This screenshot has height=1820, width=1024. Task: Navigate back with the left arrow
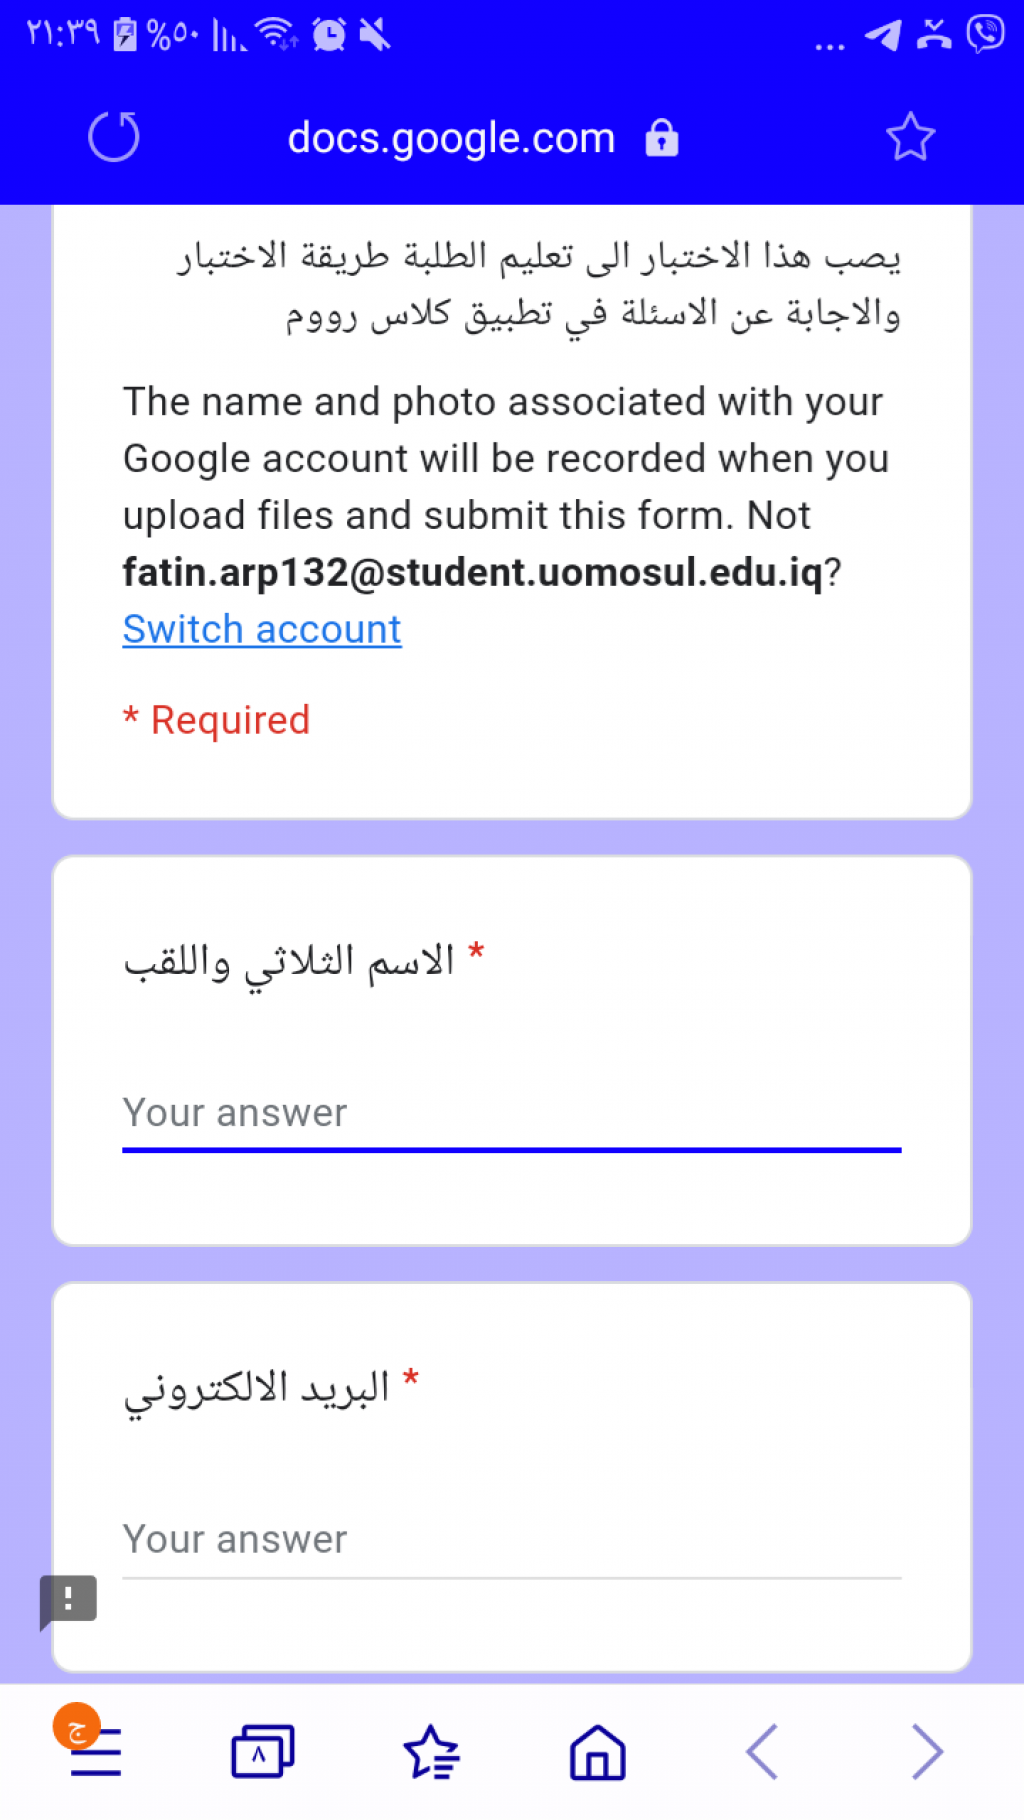click(x=762, y=1751)
